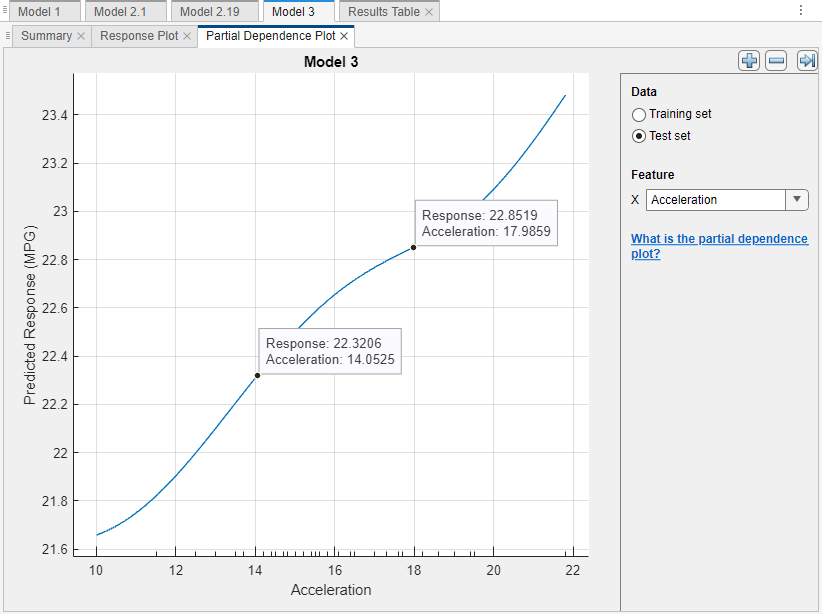Close the Results Table tab
The height and width of the screenshot is (614, 822).
coord(429,12)
